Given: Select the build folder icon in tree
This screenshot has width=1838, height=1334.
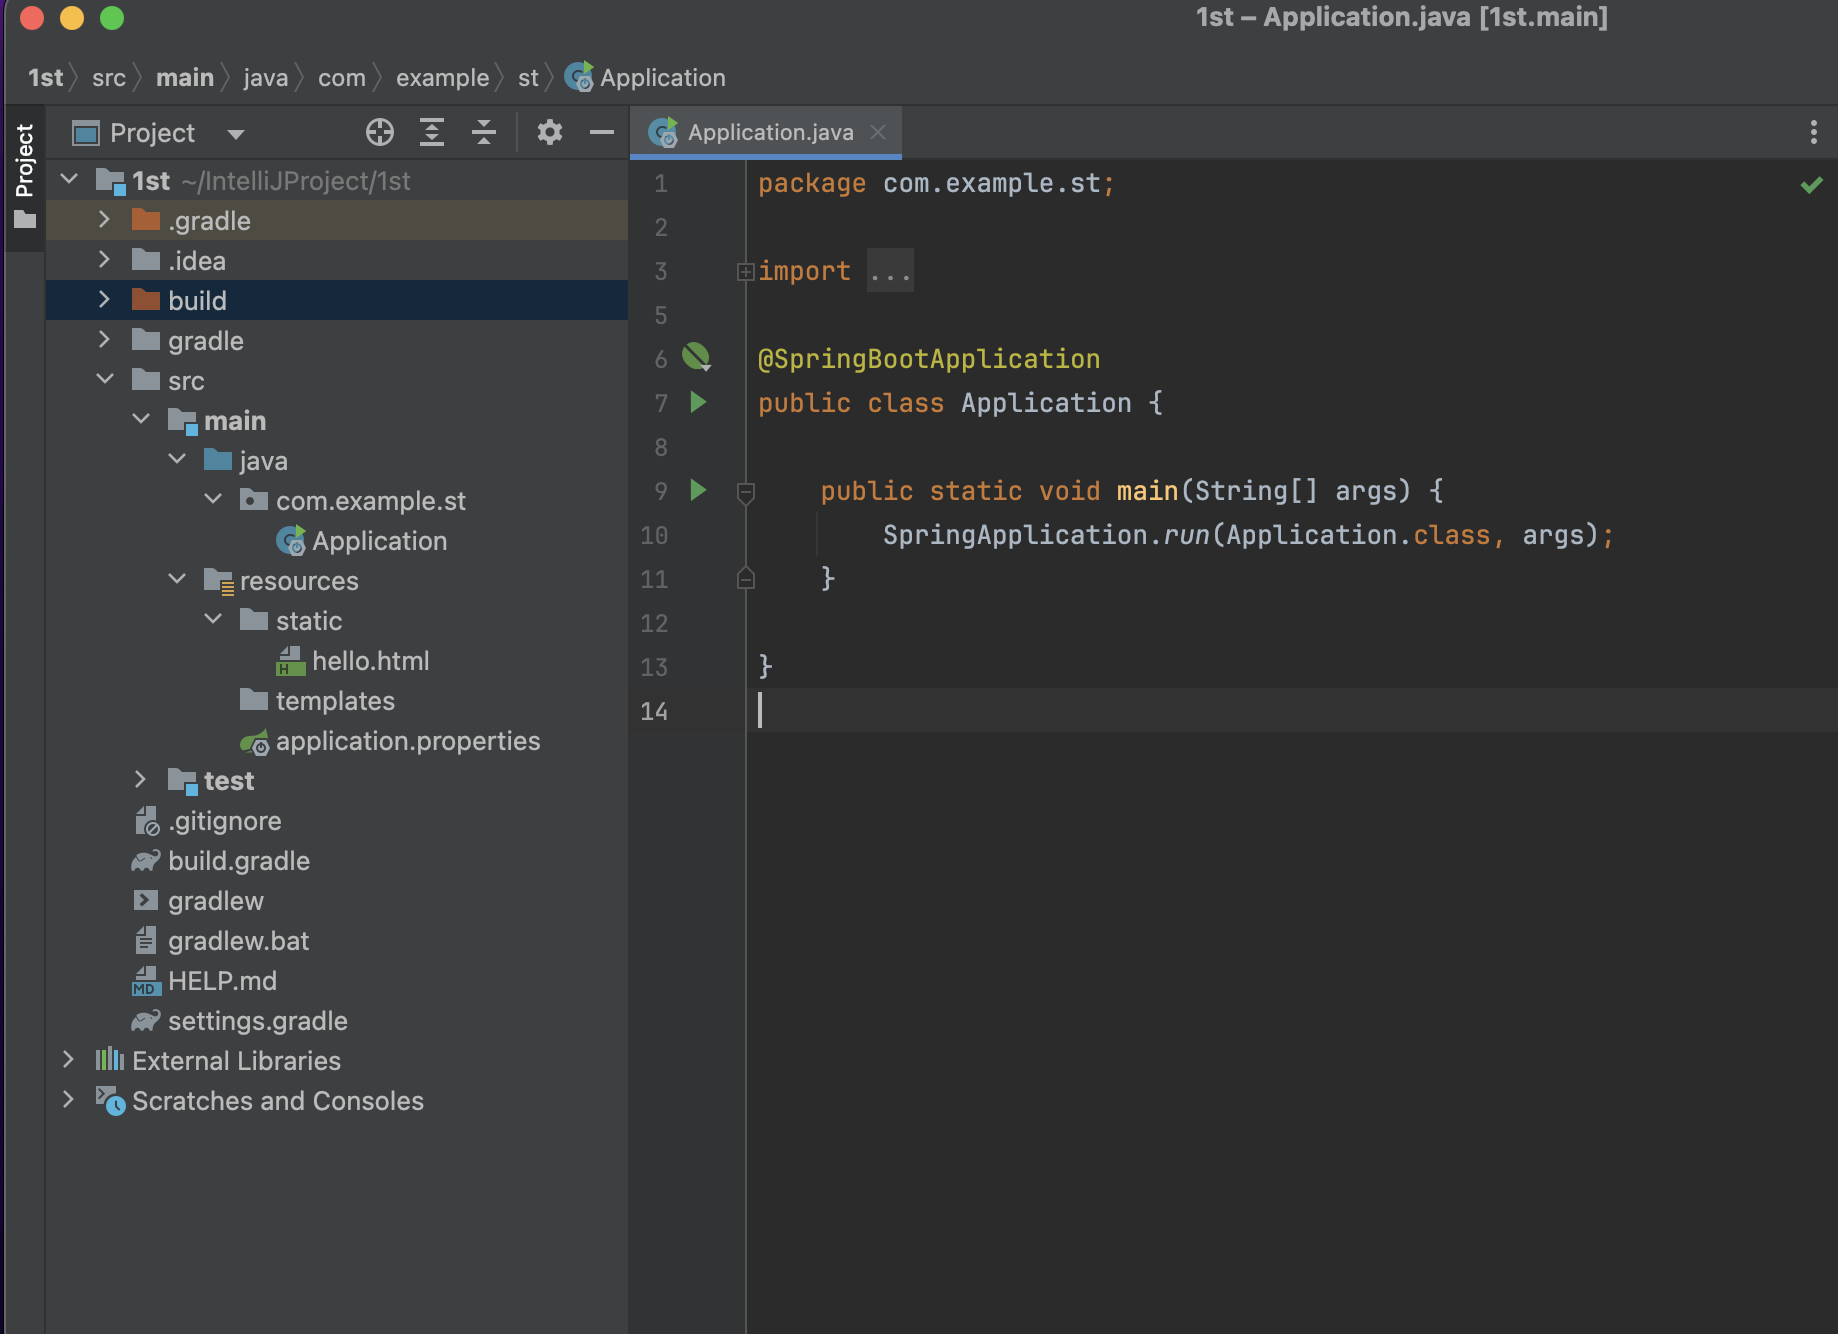Looking at the screenshot, I should tap(146, 300).
